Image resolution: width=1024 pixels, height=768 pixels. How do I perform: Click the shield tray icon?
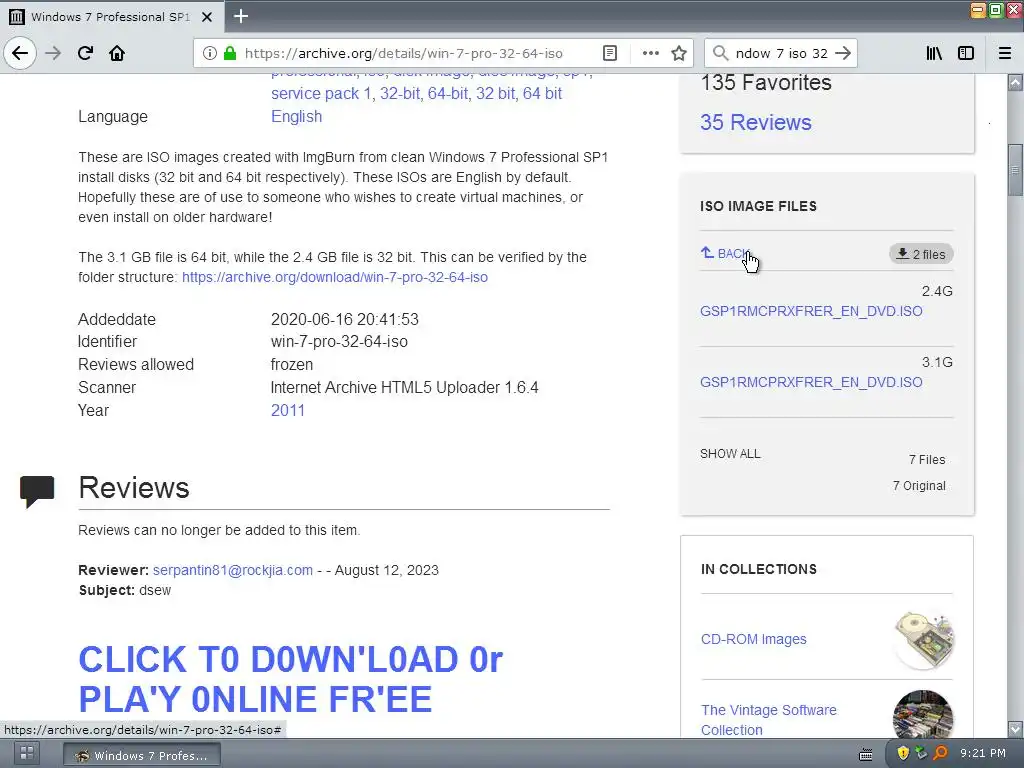tap(903, 753)
